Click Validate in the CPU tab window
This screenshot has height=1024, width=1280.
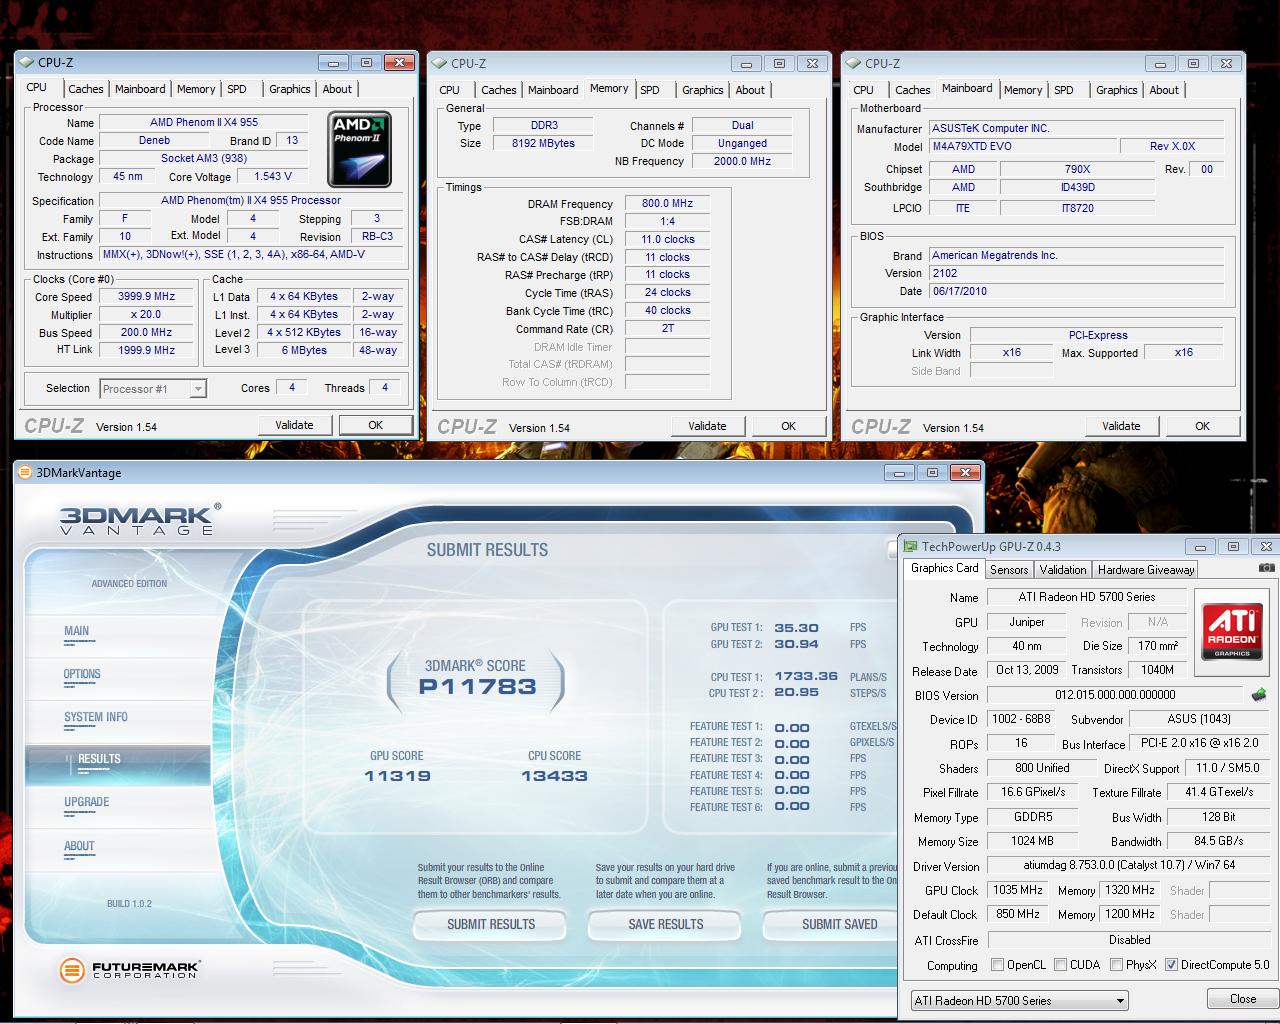(x=294, y=425)
